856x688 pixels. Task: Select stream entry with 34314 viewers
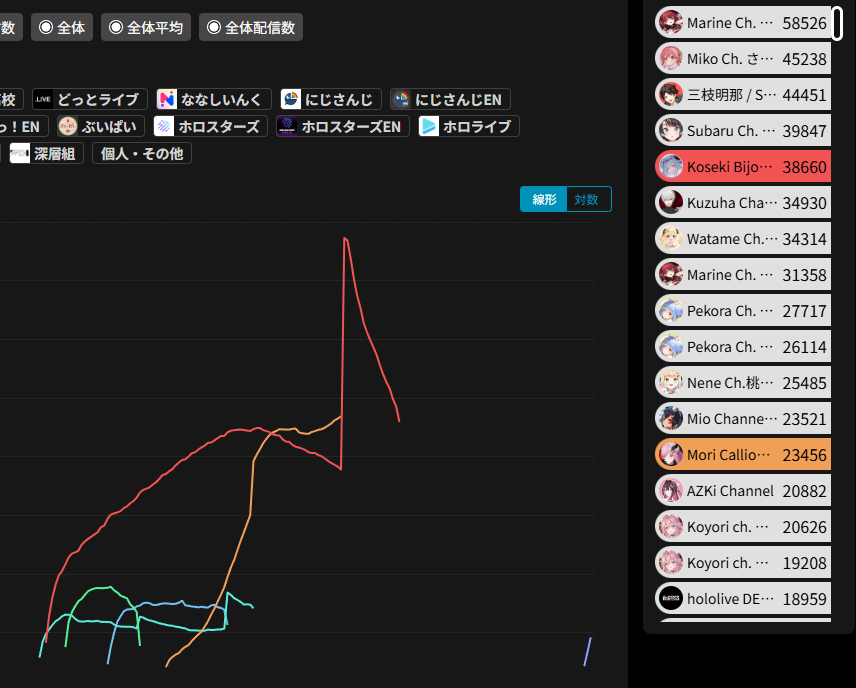[x=743, y=239]
